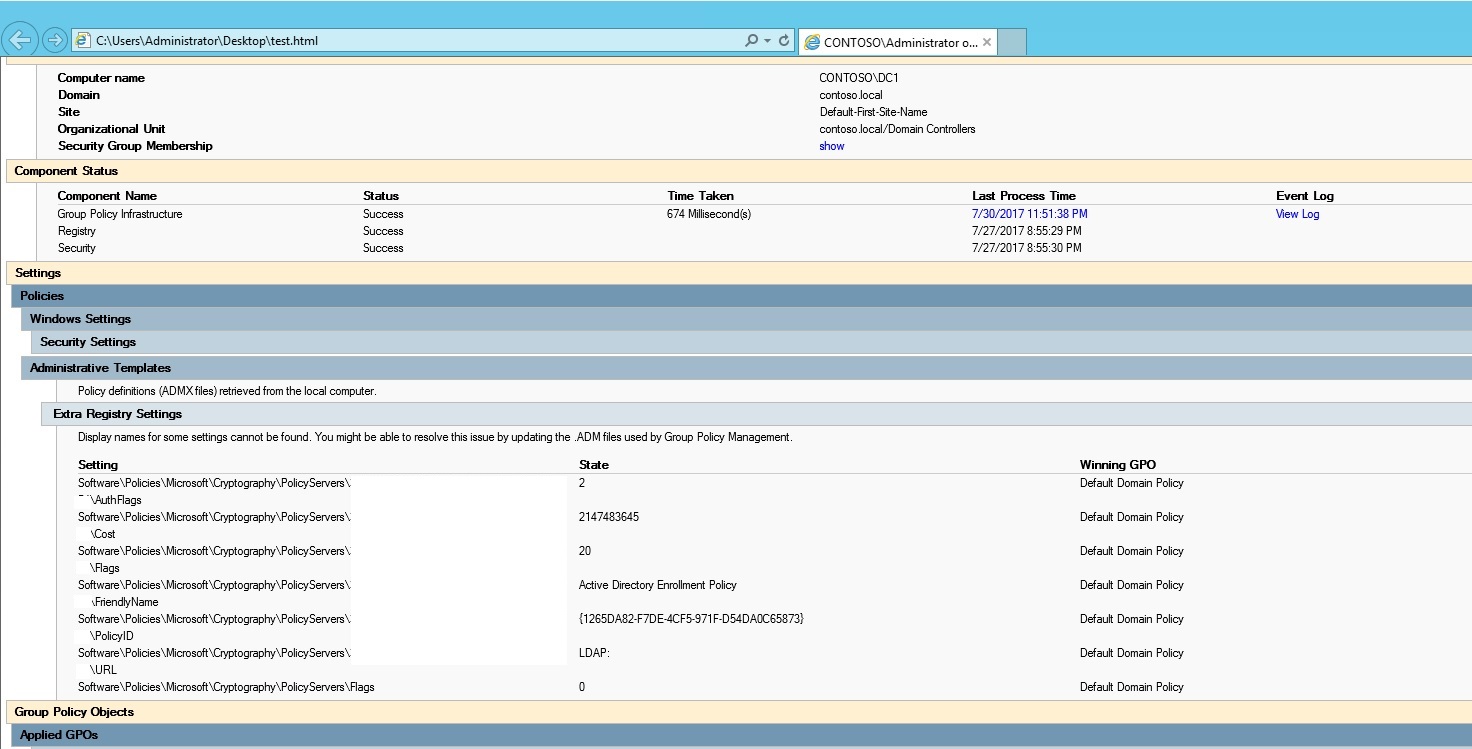
Task: Close the CONTOSO\Administrator tab
Action: (987, 42)
